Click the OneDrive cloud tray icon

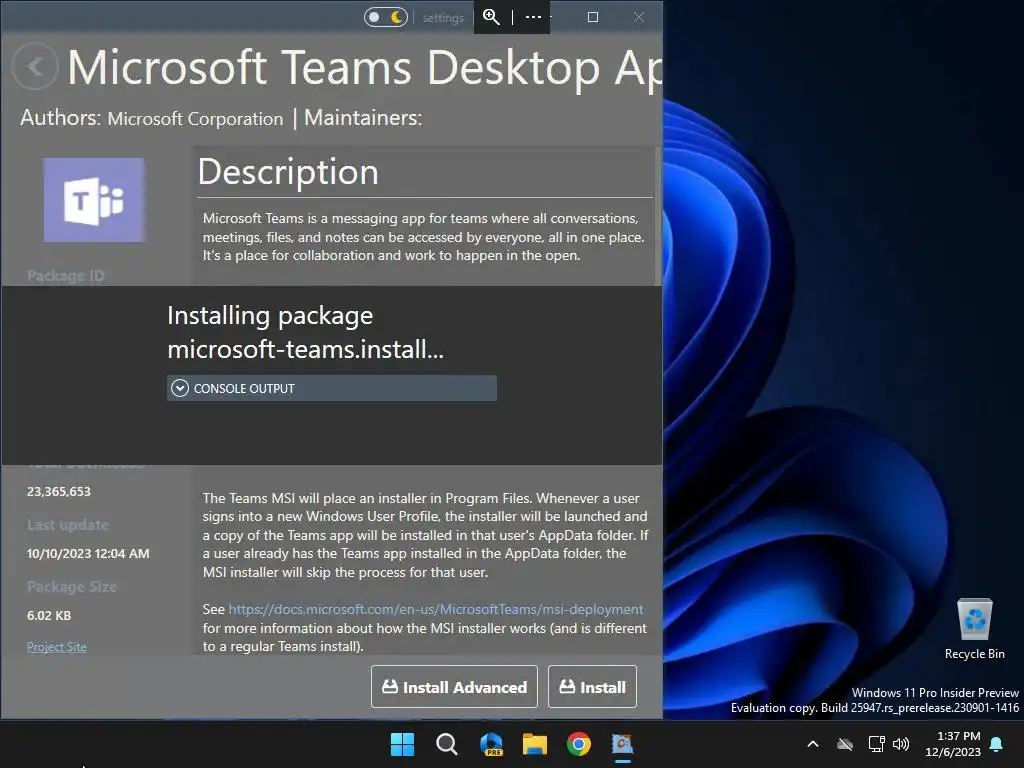(845, 744)
